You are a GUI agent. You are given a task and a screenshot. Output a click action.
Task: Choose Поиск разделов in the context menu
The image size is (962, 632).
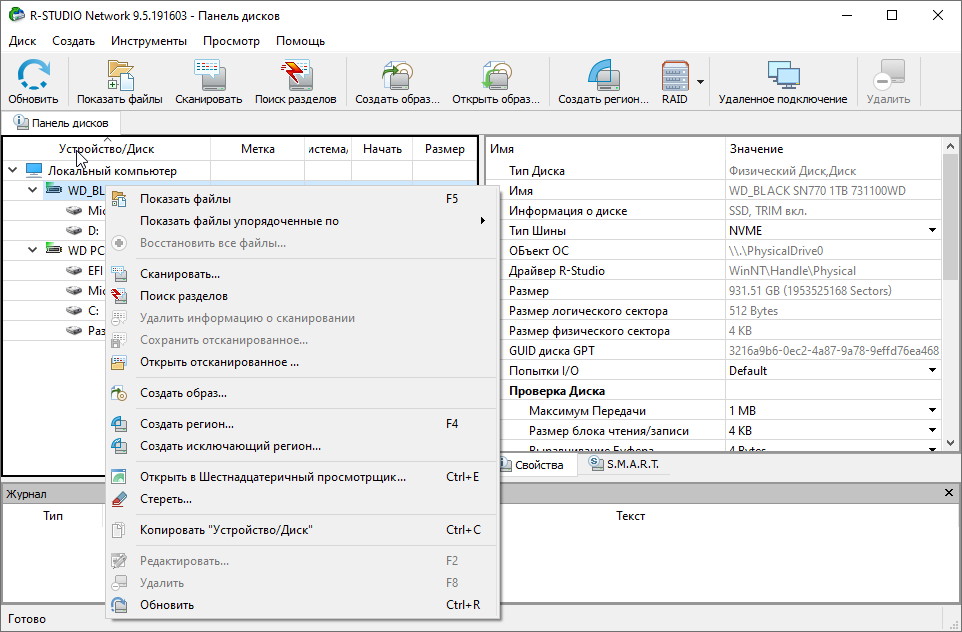tap(303, 296)
